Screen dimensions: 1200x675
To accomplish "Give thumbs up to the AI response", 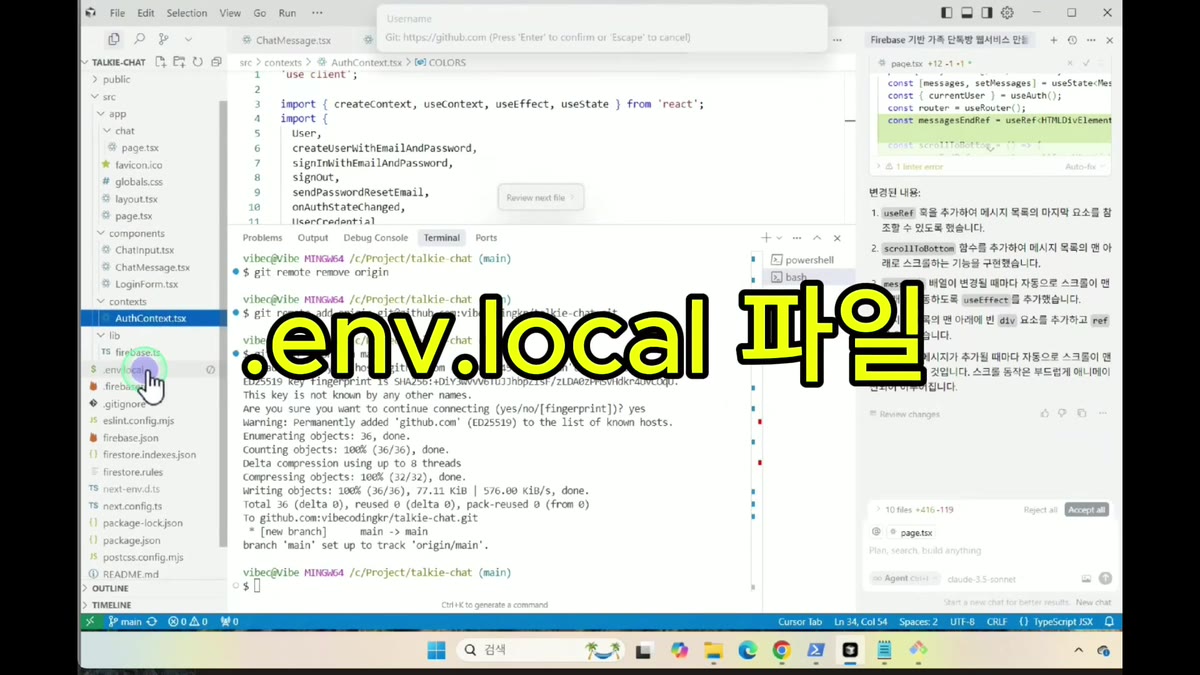I will pos(1045,413).
